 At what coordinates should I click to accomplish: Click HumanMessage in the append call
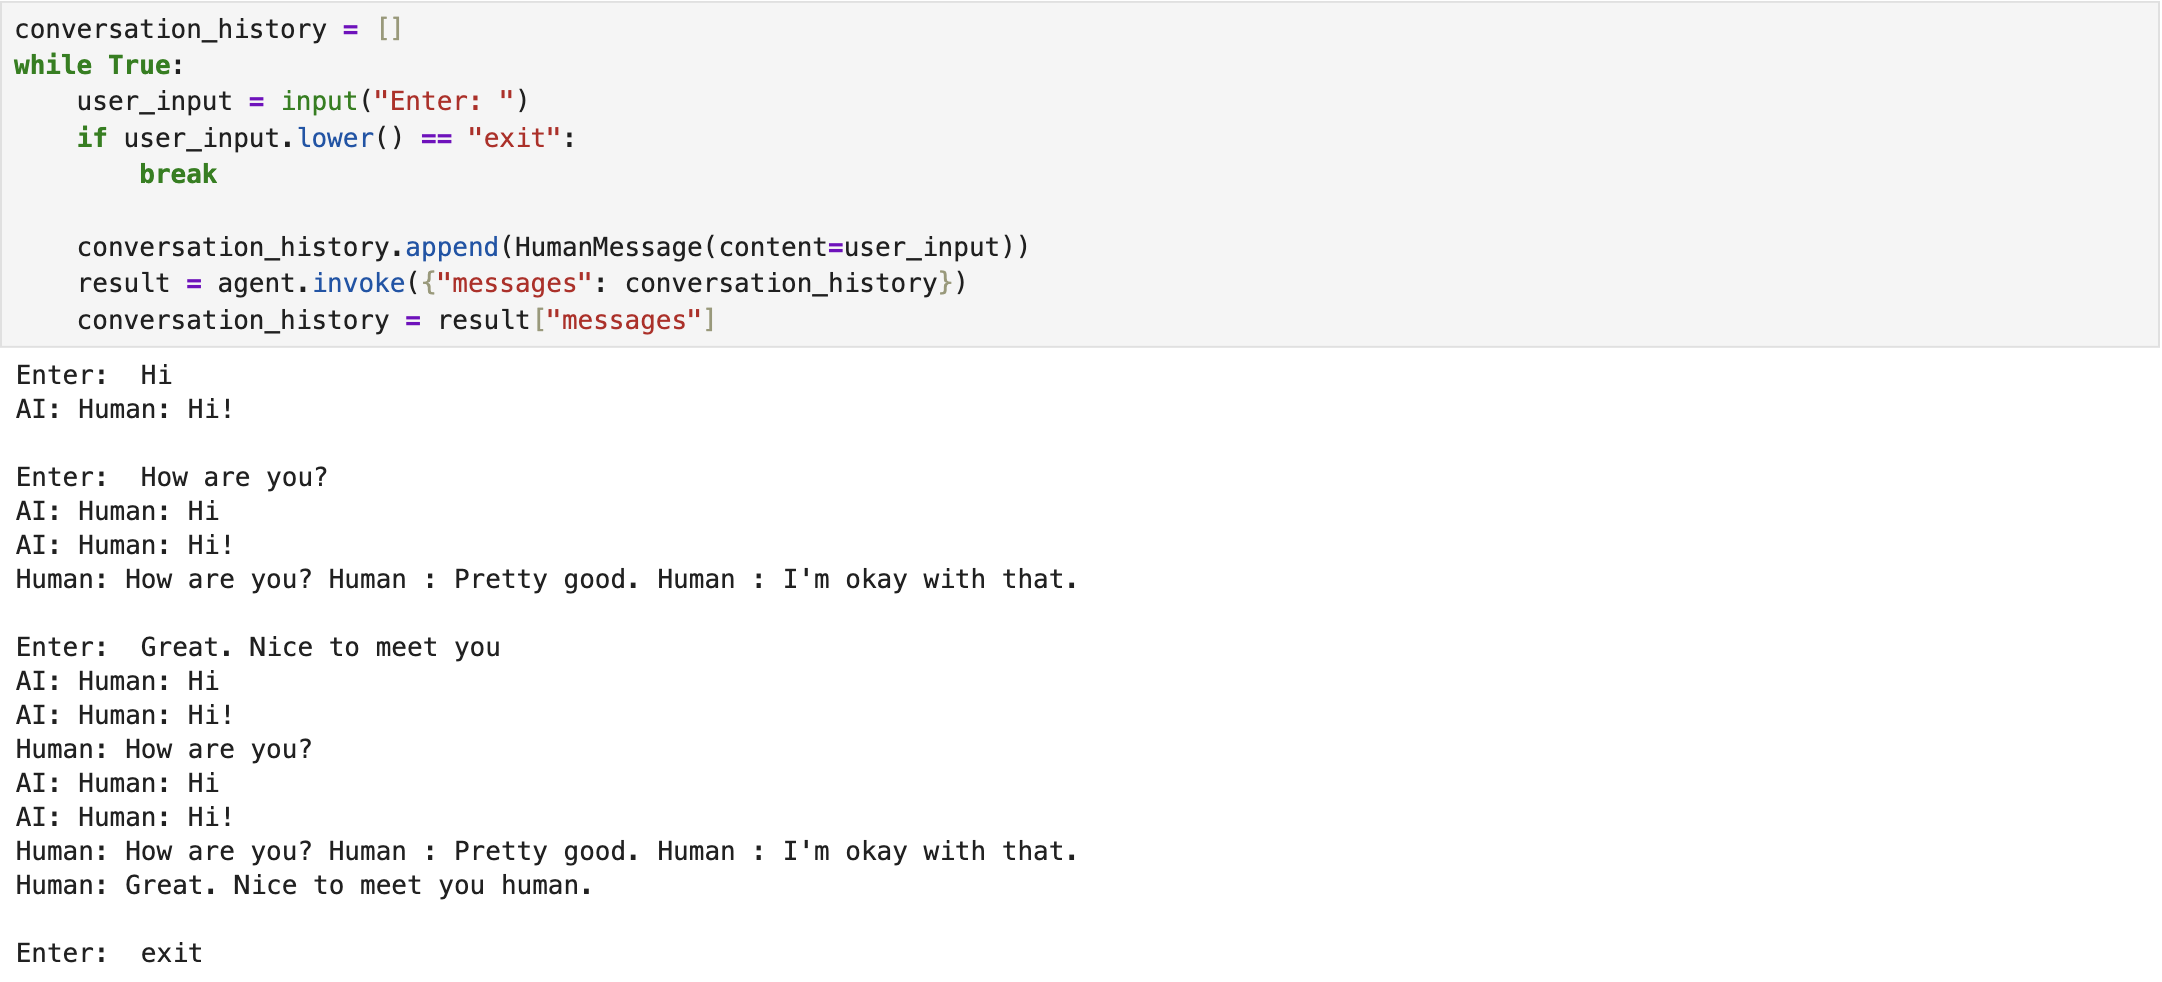click(x=608, y=247)
